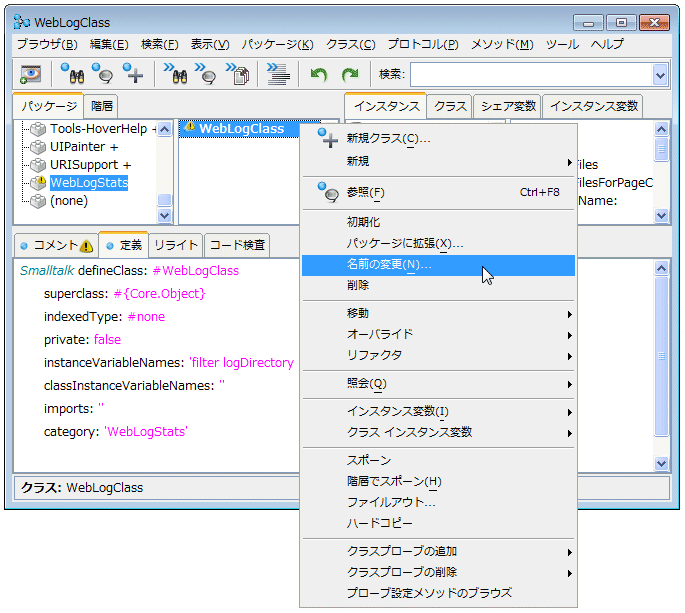Click the binoculars find class toolbar icon
685x613 pixels.
tap(71, 74)
